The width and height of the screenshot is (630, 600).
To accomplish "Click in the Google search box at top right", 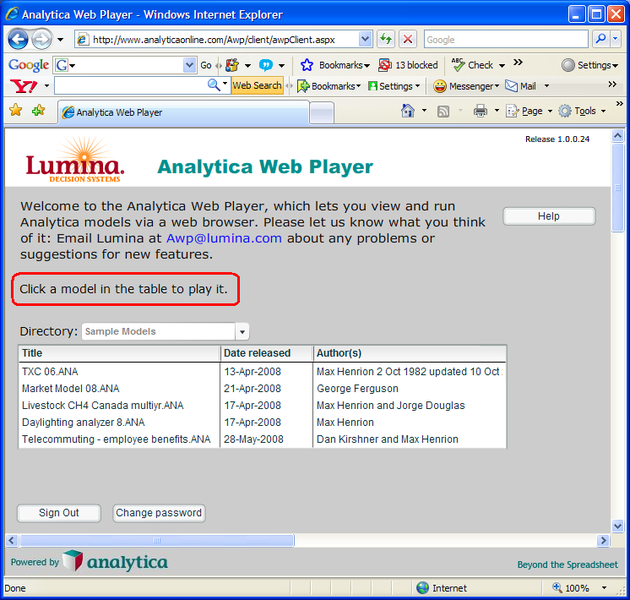I will coord(506,39).
